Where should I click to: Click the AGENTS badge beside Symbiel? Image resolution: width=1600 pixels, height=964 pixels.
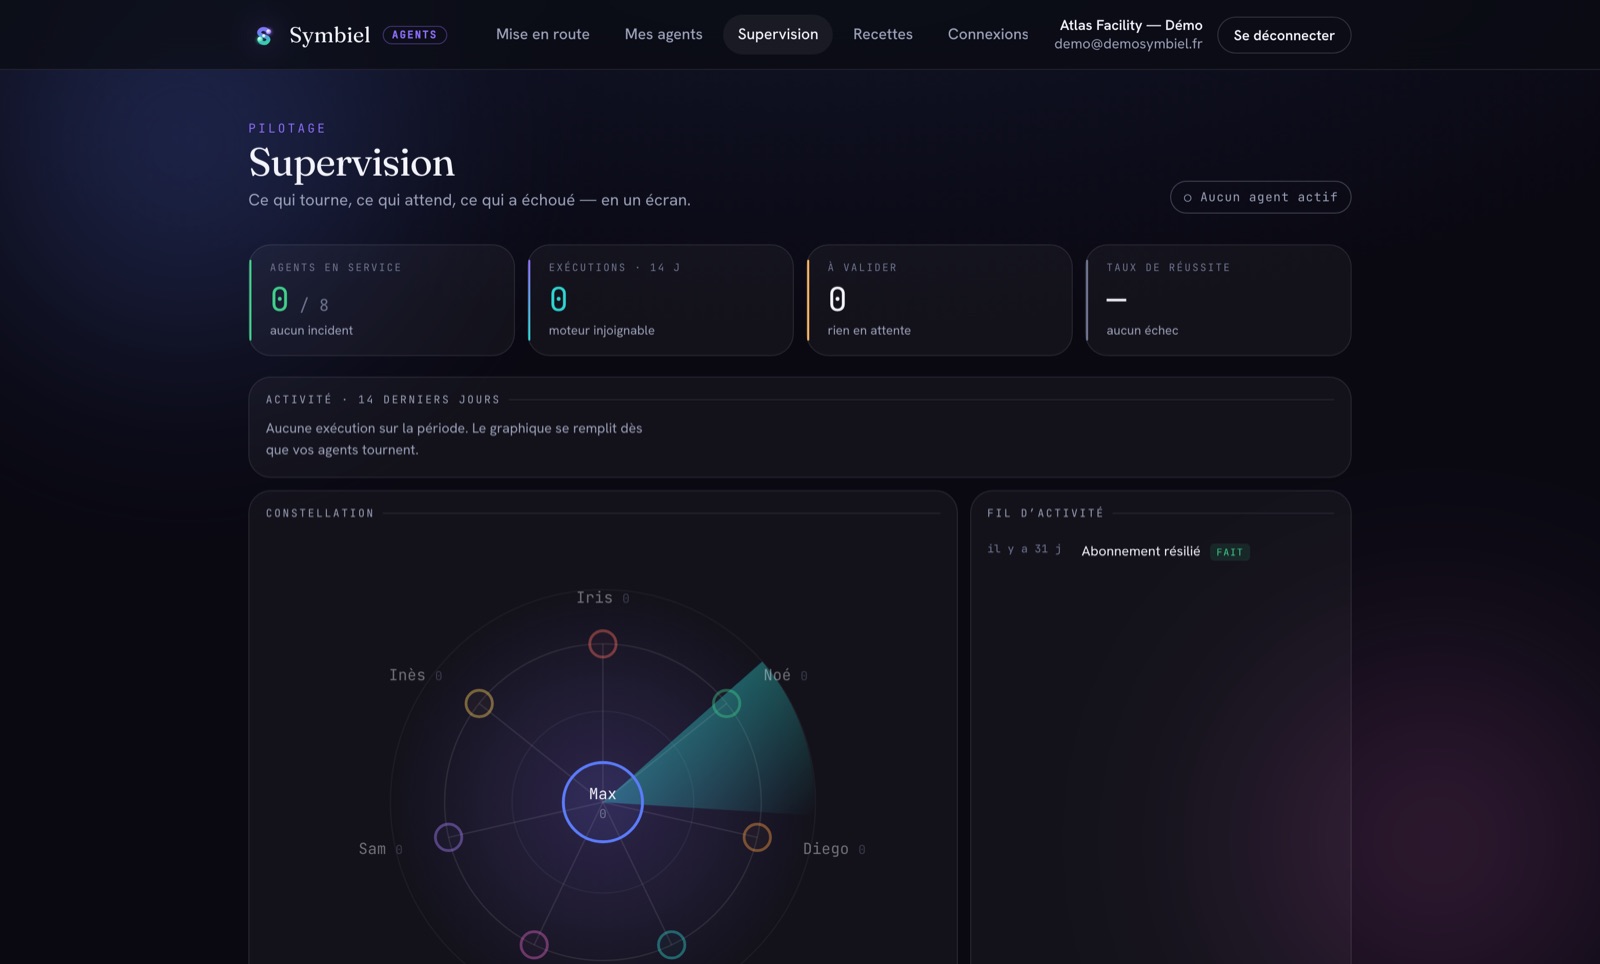[414, 35]
